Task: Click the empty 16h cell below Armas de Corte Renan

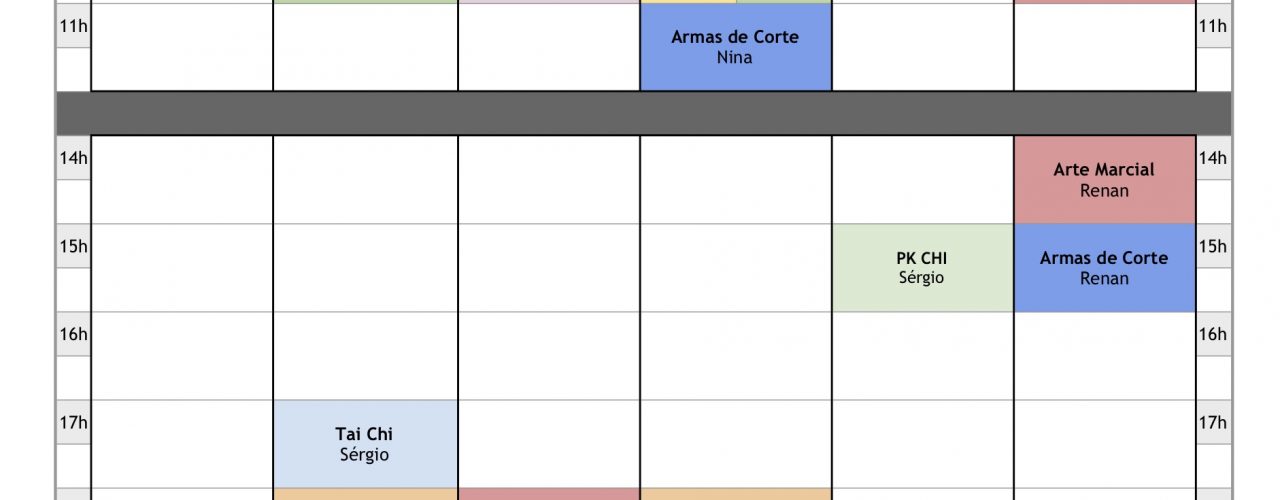Action: (1104, 356)
